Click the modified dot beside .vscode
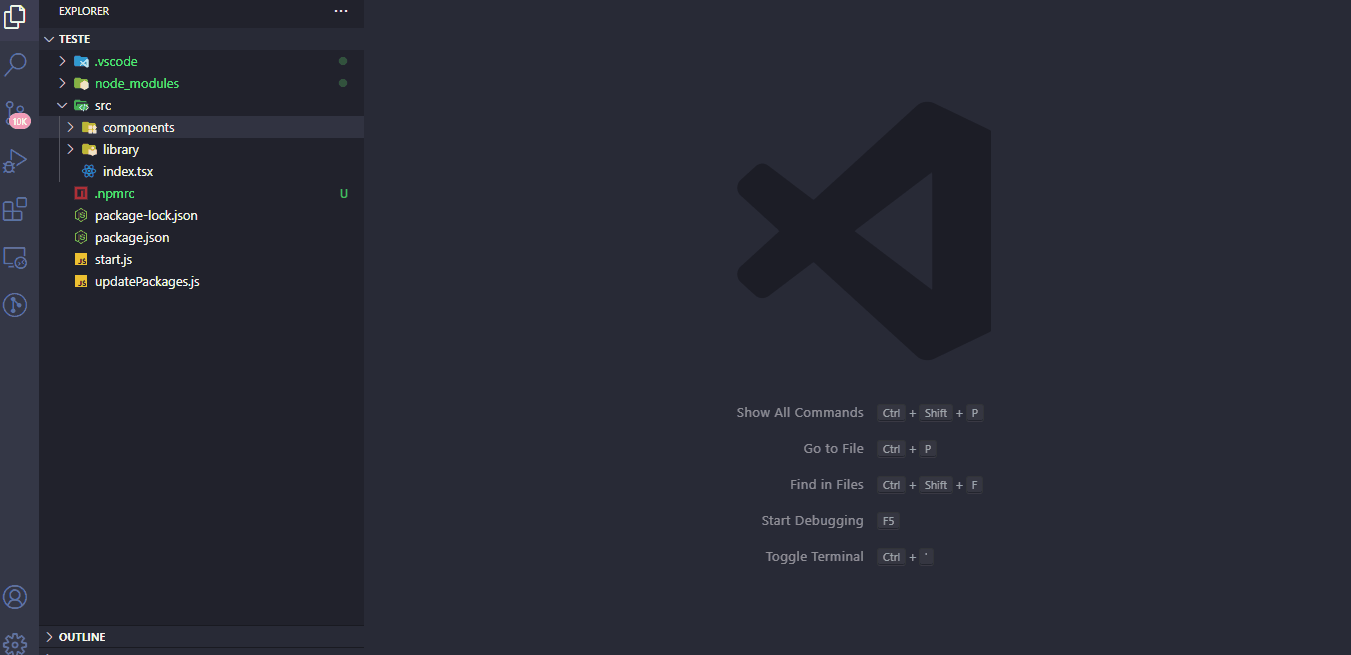1351x655 pixels. click(x=343, y=61)
